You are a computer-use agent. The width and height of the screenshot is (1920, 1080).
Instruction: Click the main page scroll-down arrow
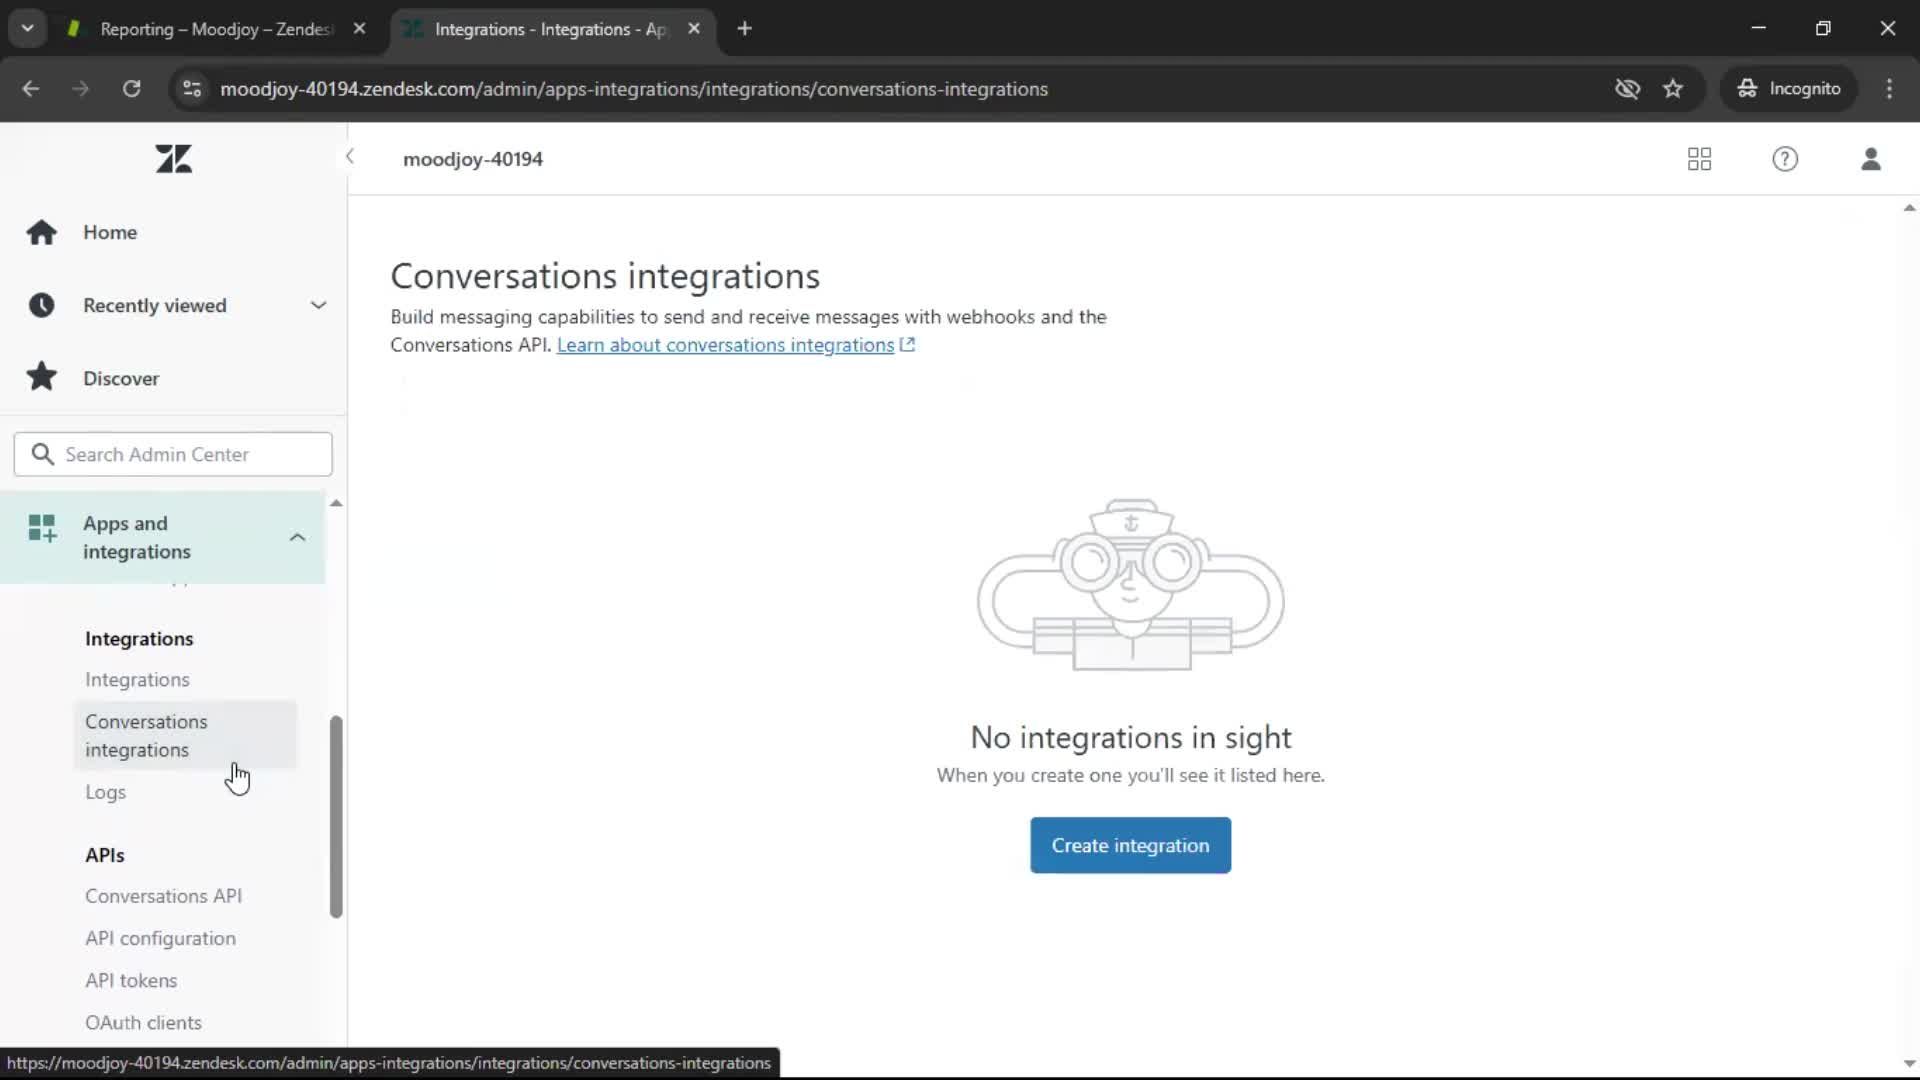pyautogui.click(x=1909, y=1064)
